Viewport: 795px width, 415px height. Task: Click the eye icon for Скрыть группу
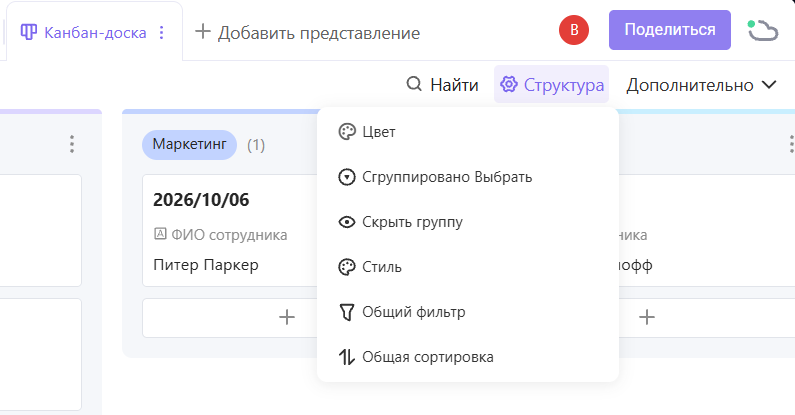pos(347,222)
